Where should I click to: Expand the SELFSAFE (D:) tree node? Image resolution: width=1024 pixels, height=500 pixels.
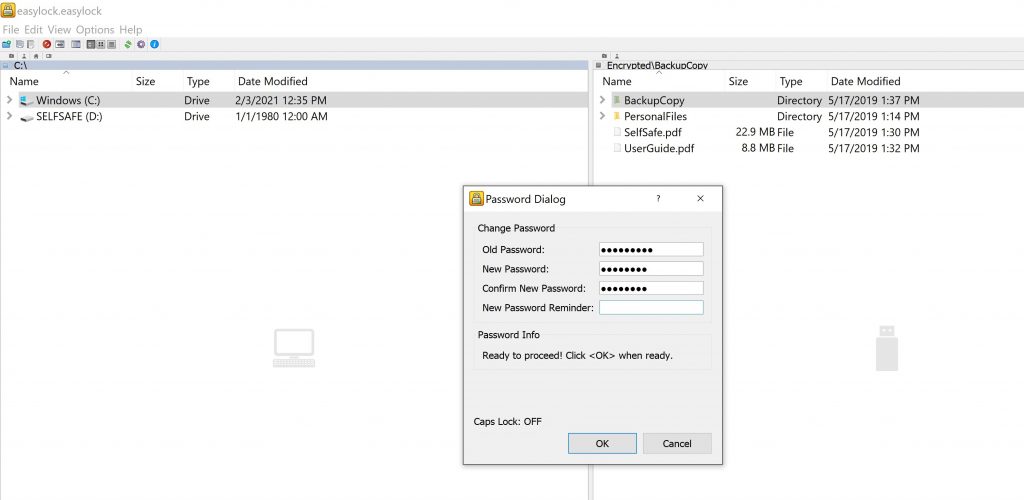[x=9, y=116]
